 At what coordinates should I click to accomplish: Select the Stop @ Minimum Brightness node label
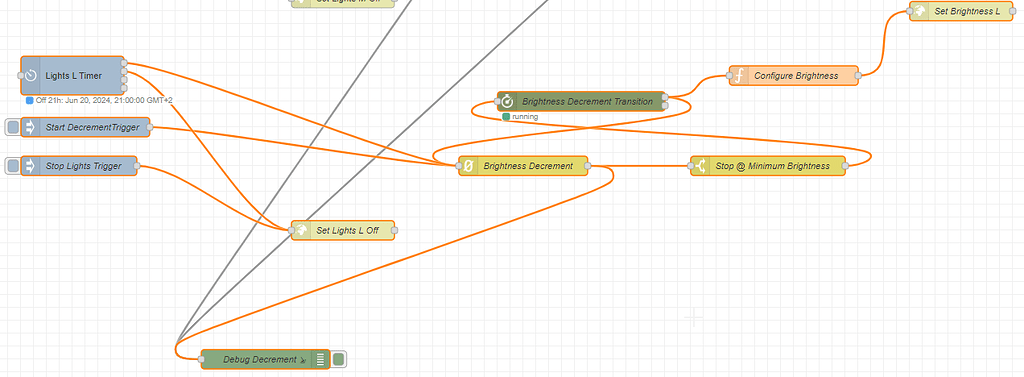pyautogui.click(x=773, y=166)
